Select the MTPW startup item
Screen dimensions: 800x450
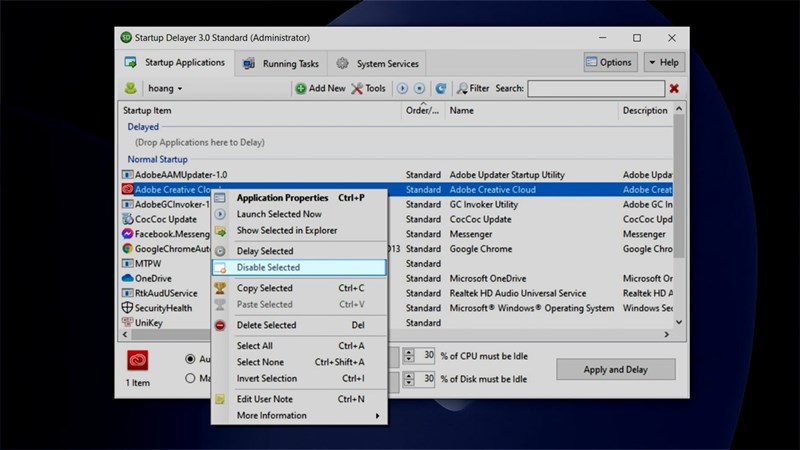tap(396, 264)
